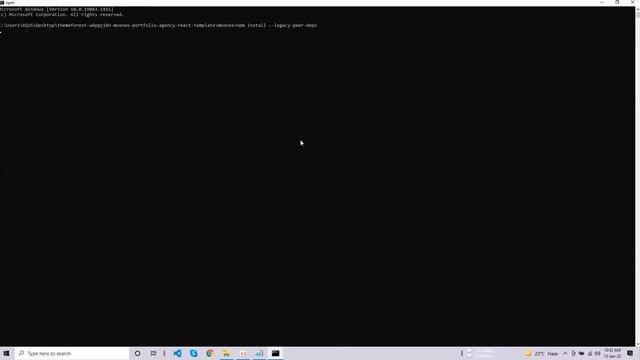640x360 pixels.
Task: Open the taskbar clock and date
Action: pyautogui.click(x=613, y=353)
